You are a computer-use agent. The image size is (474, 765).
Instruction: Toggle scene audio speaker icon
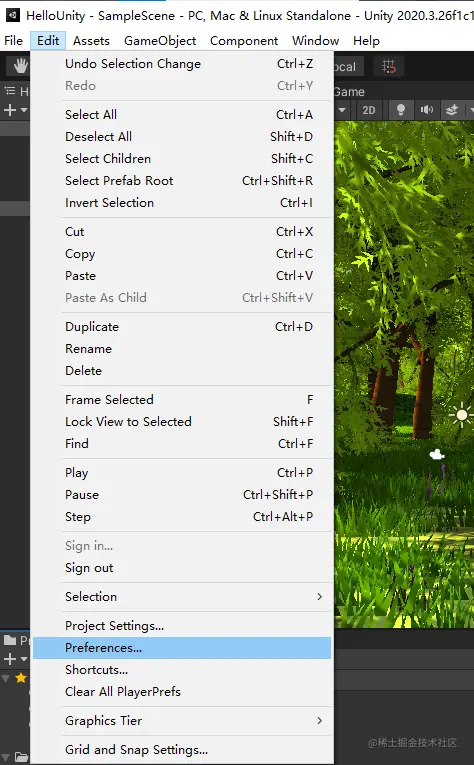(427, 110)
